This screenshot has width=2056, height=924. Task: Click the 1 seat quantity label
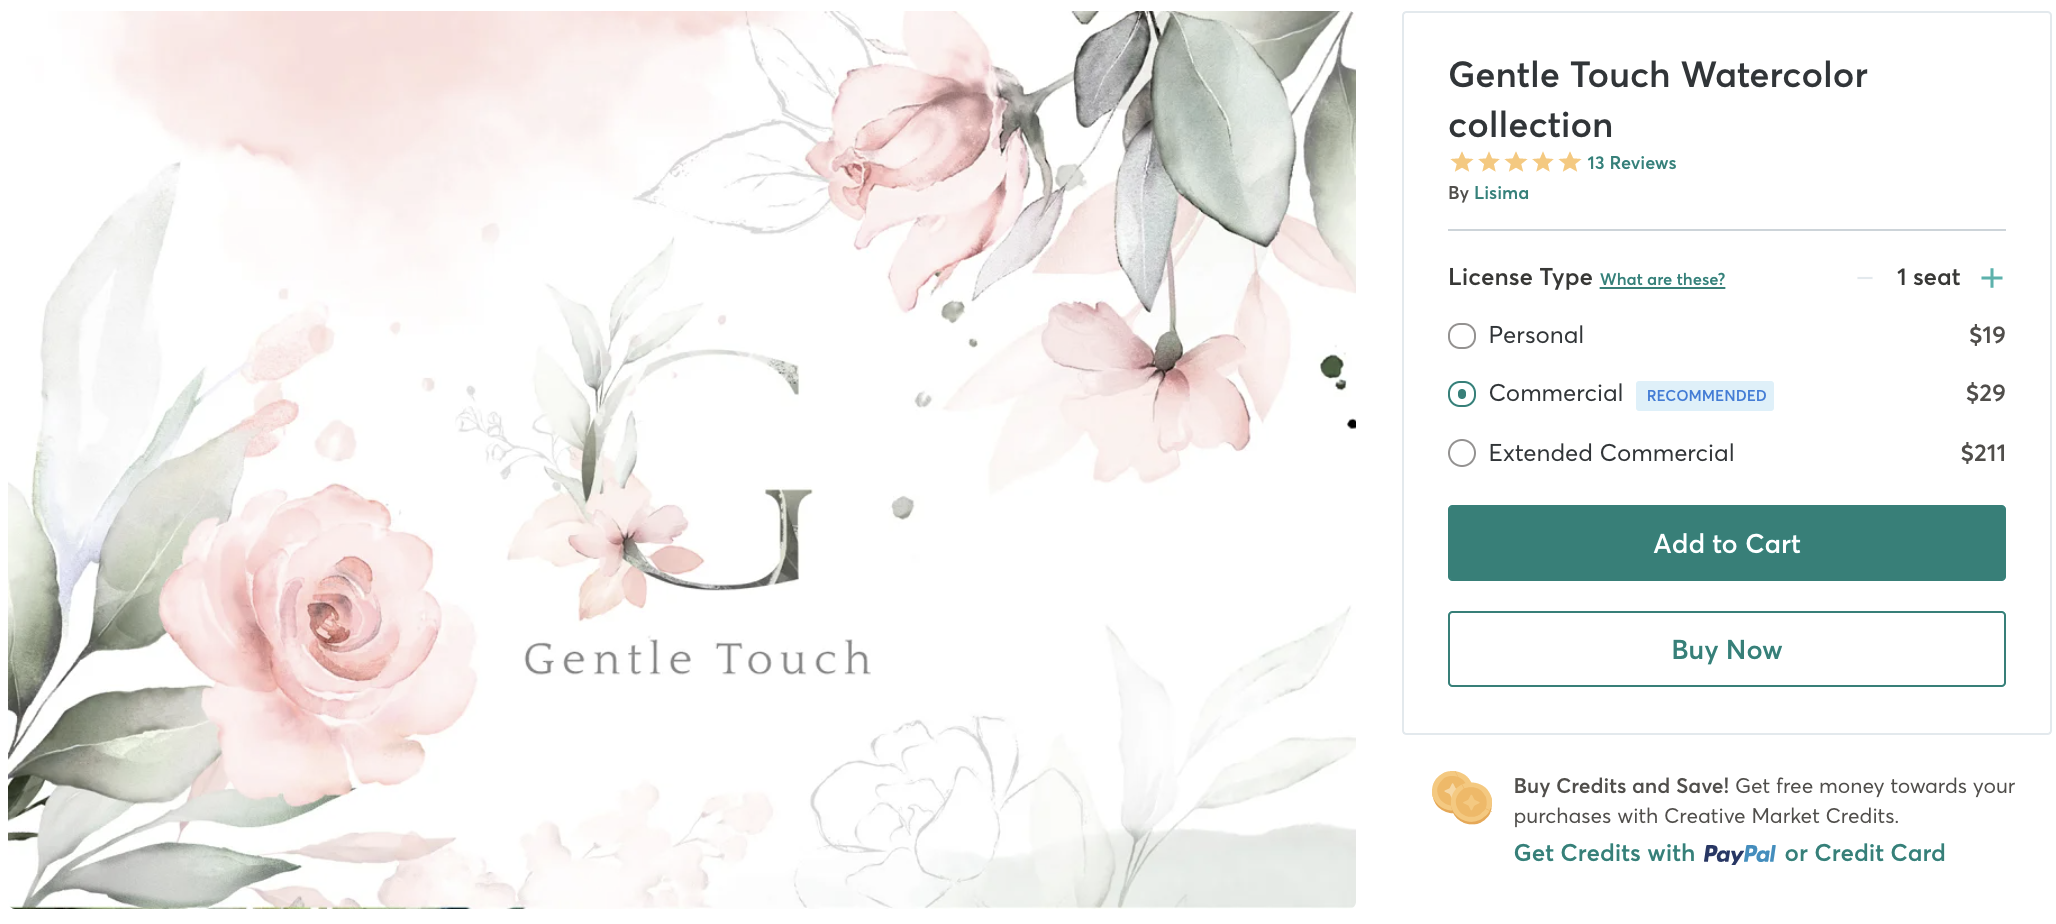tap(1927, 278)
